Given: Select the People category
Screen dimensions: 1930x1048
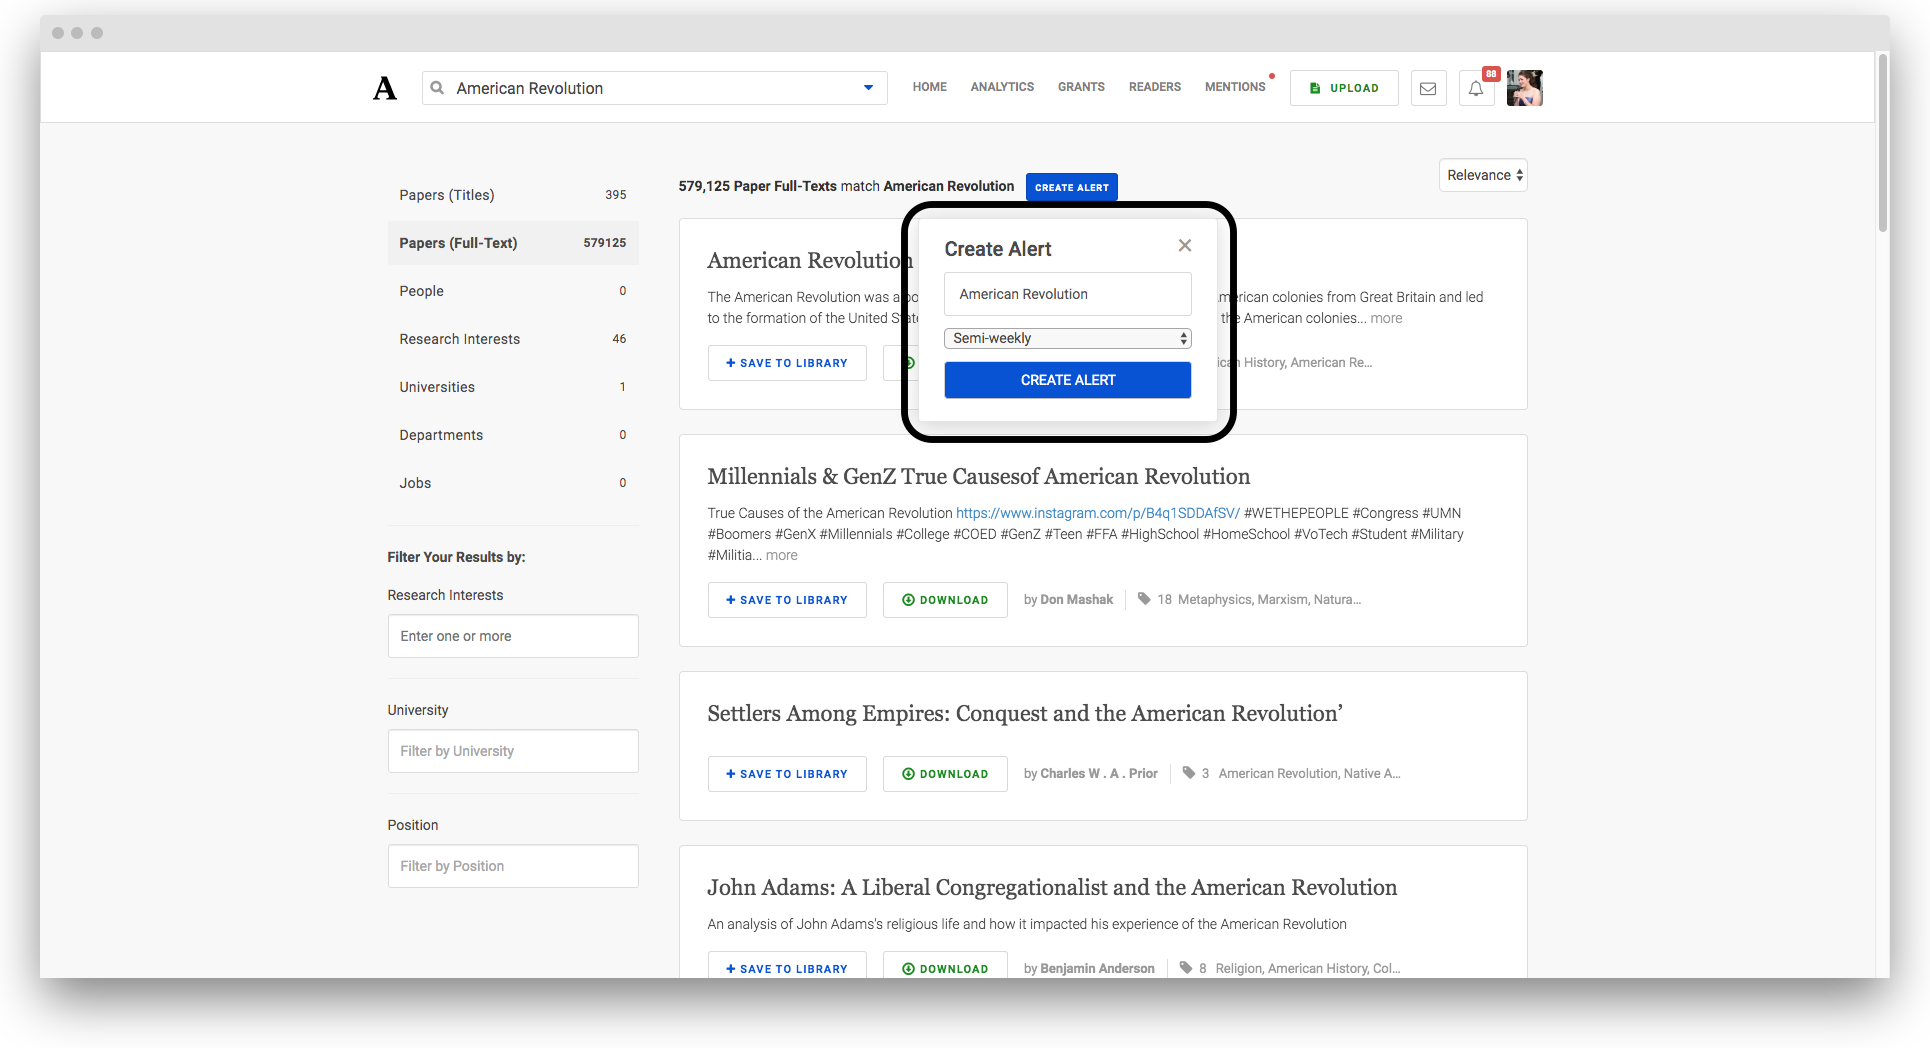Looking at the screenshot, I should [x=513, y=291].
